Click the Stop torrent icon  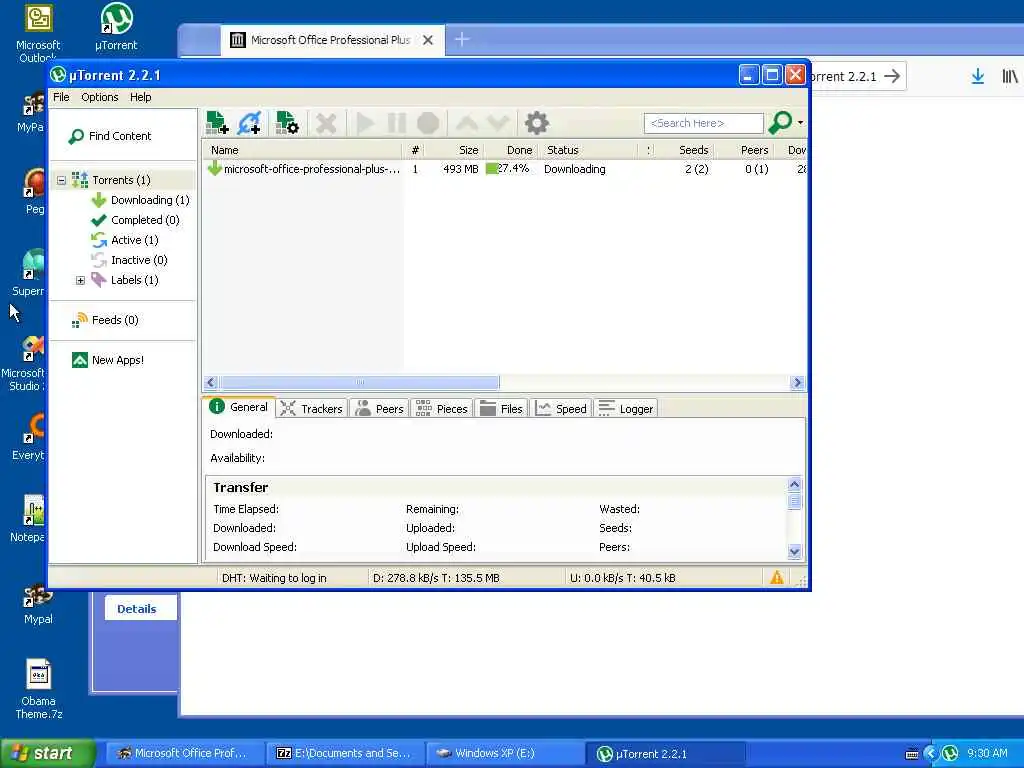[428, 123]
